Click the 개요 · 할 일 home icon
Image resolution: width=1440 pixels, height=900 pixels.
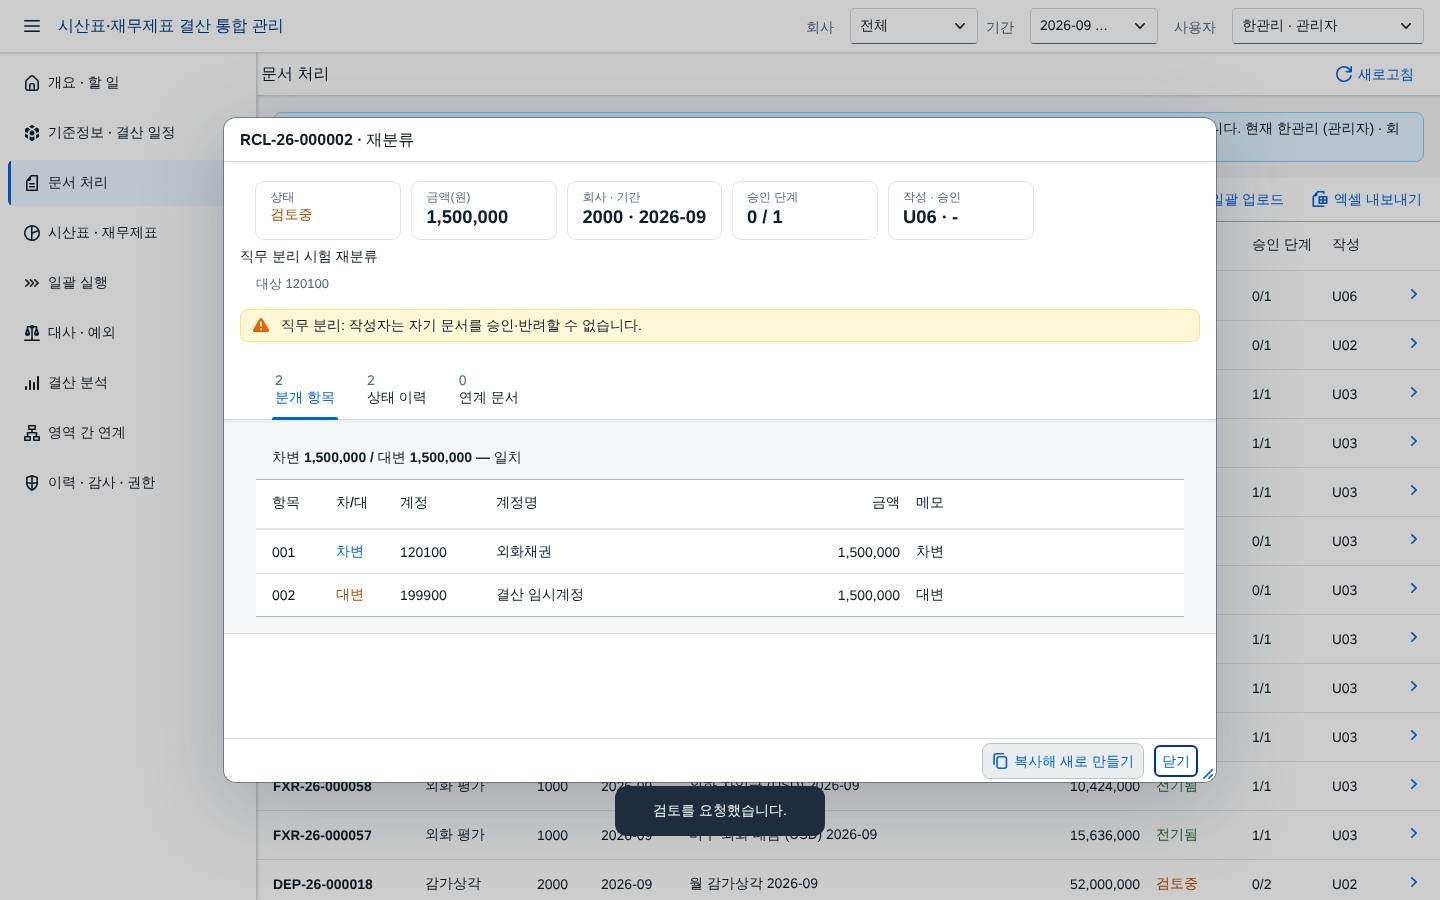click(x=32, y=83)
